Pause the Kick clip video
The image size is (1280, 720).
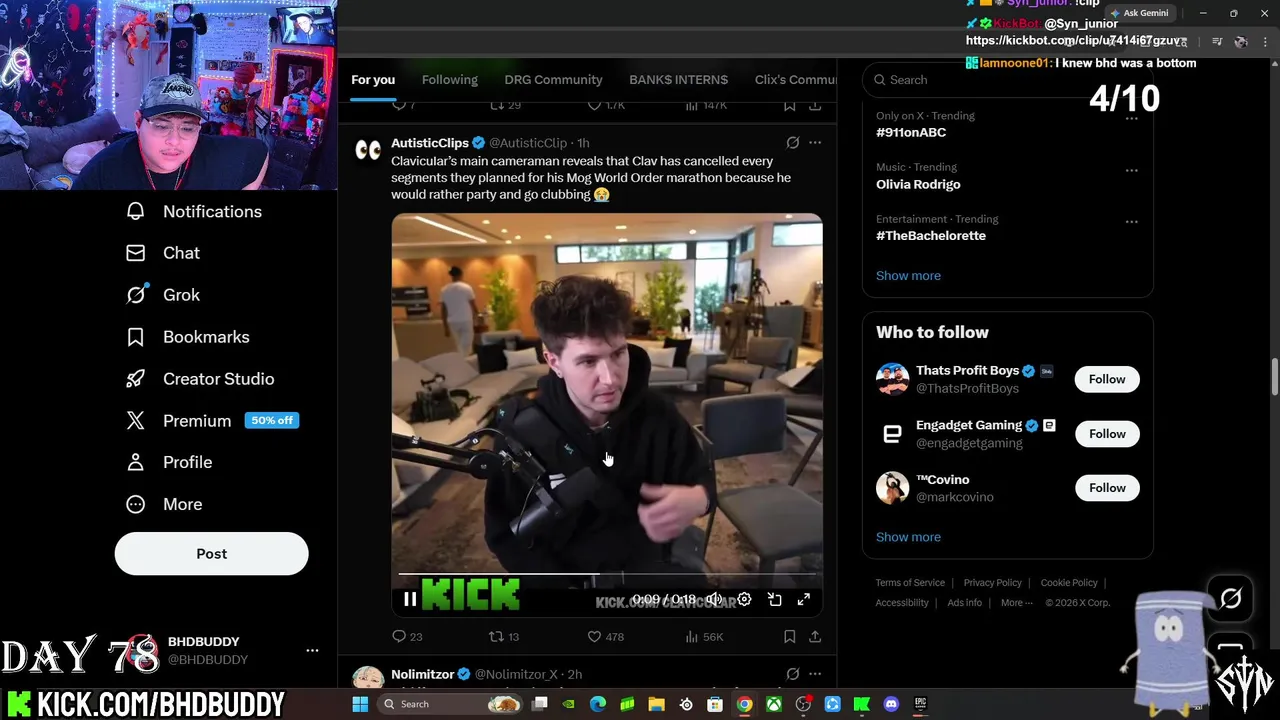410,599
